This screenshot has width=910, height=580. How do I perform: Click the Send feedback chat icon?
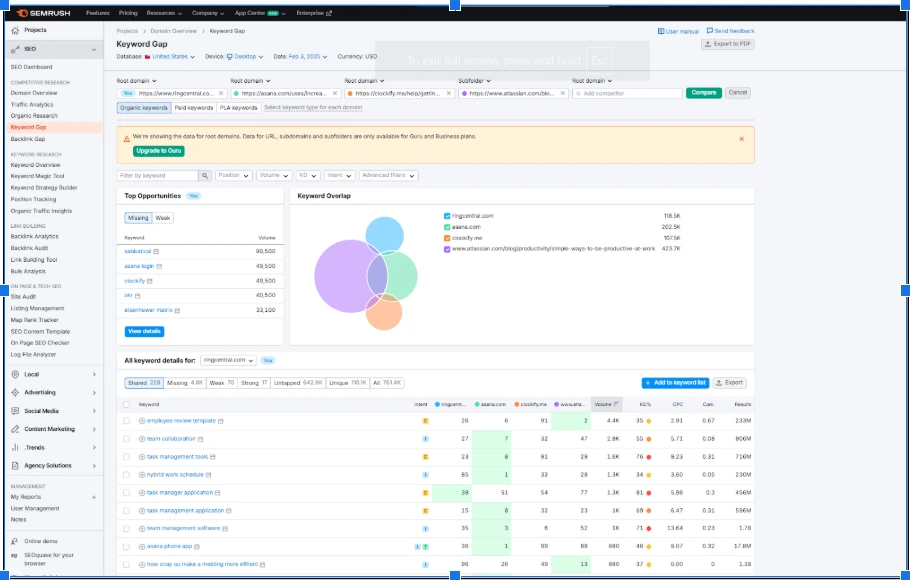(x=710, y=31)
